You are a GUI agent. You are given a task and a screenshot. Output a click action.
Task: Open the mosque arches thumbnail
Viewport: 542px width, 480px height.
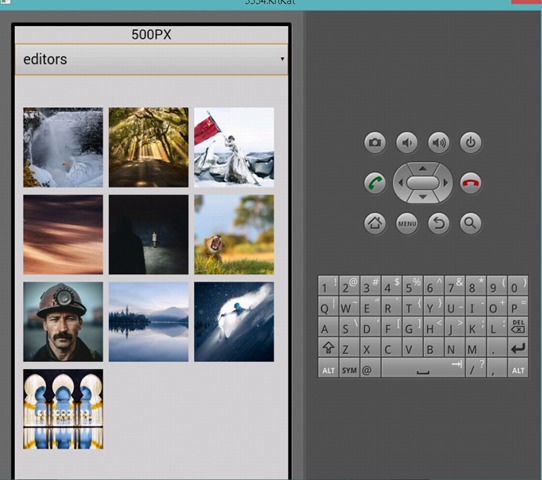click(63, 409)
